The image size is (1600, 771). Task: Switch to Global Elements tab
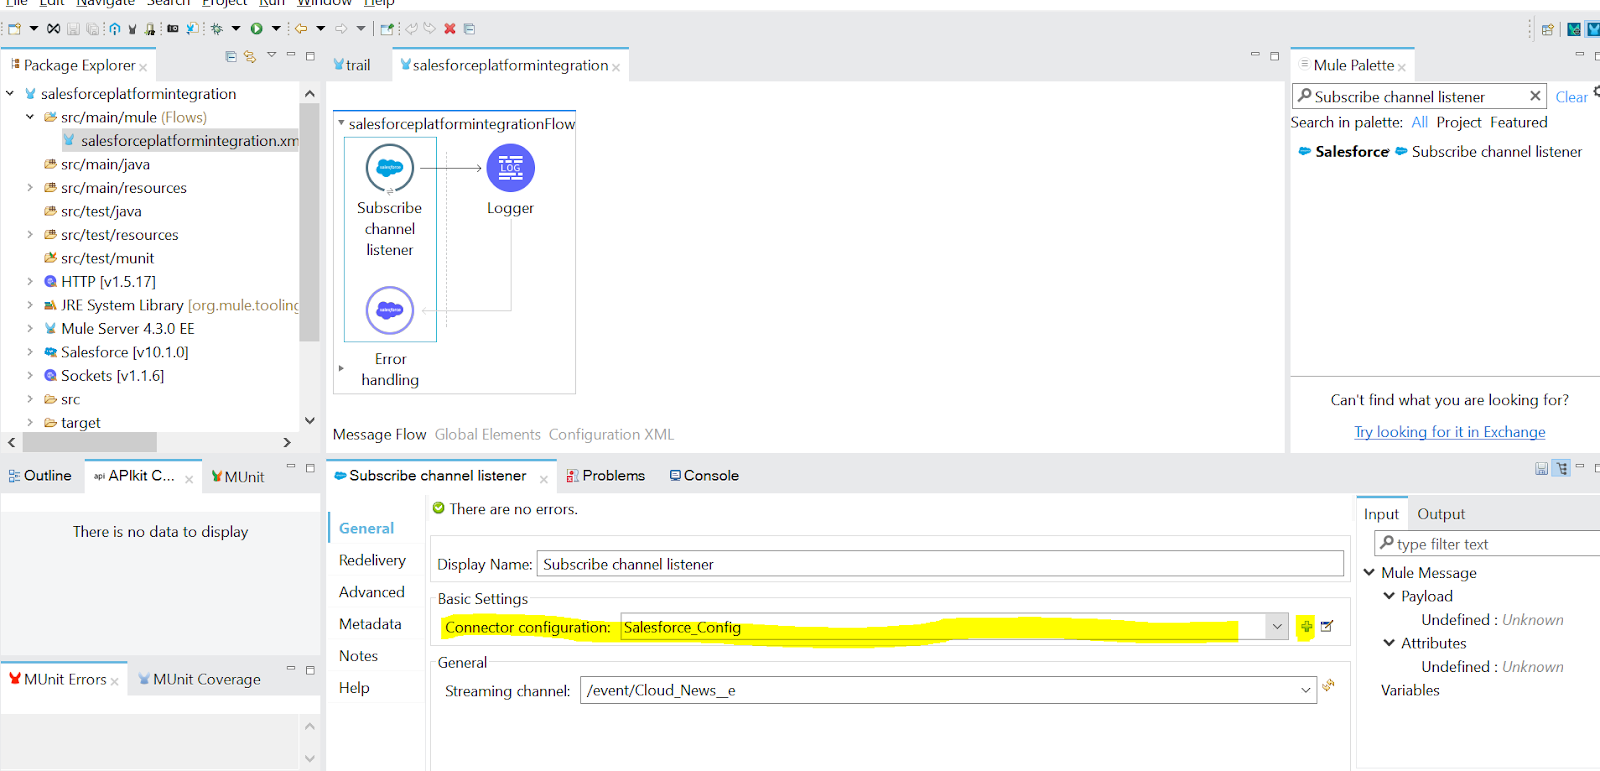coord(487,434)
